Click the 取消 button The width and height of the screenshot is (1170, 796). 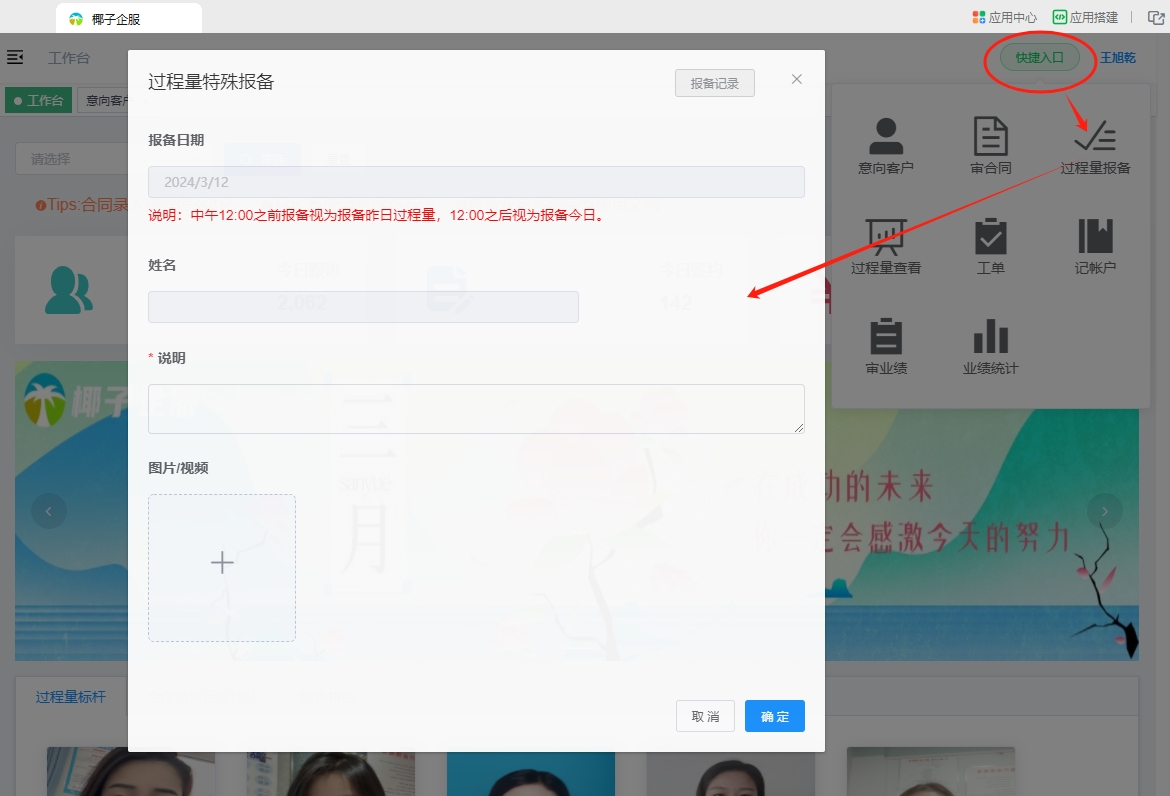[705, 716]
